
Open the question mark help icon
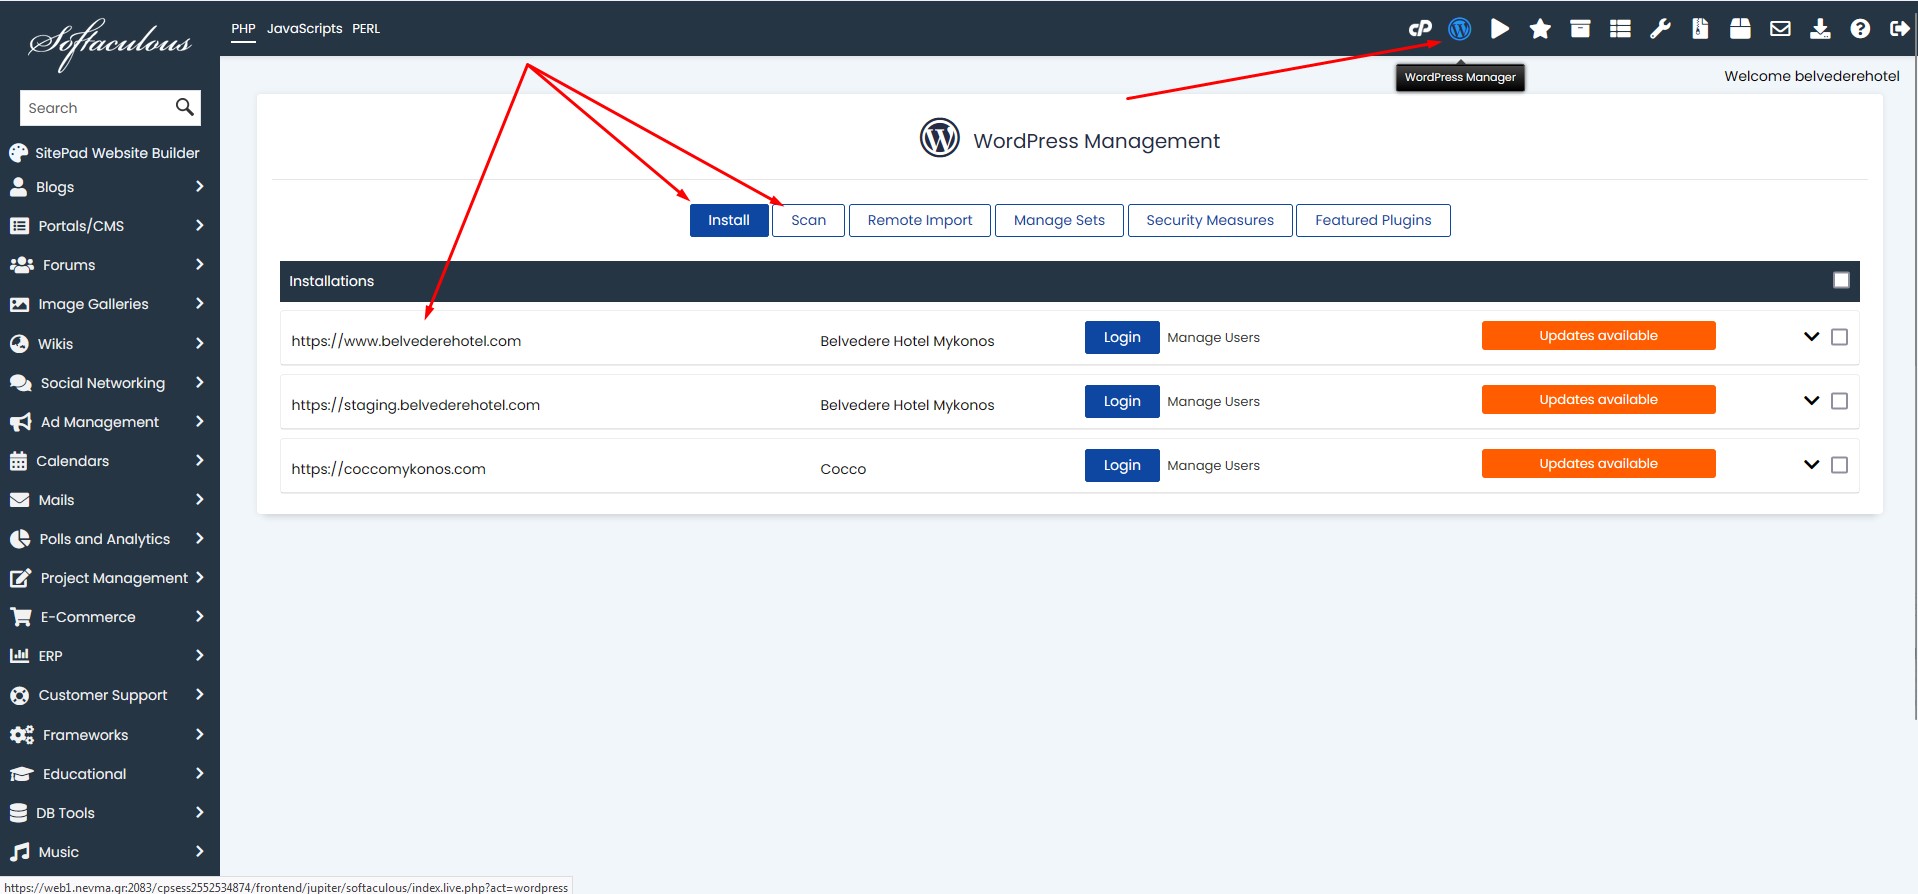pos(1860,29)
